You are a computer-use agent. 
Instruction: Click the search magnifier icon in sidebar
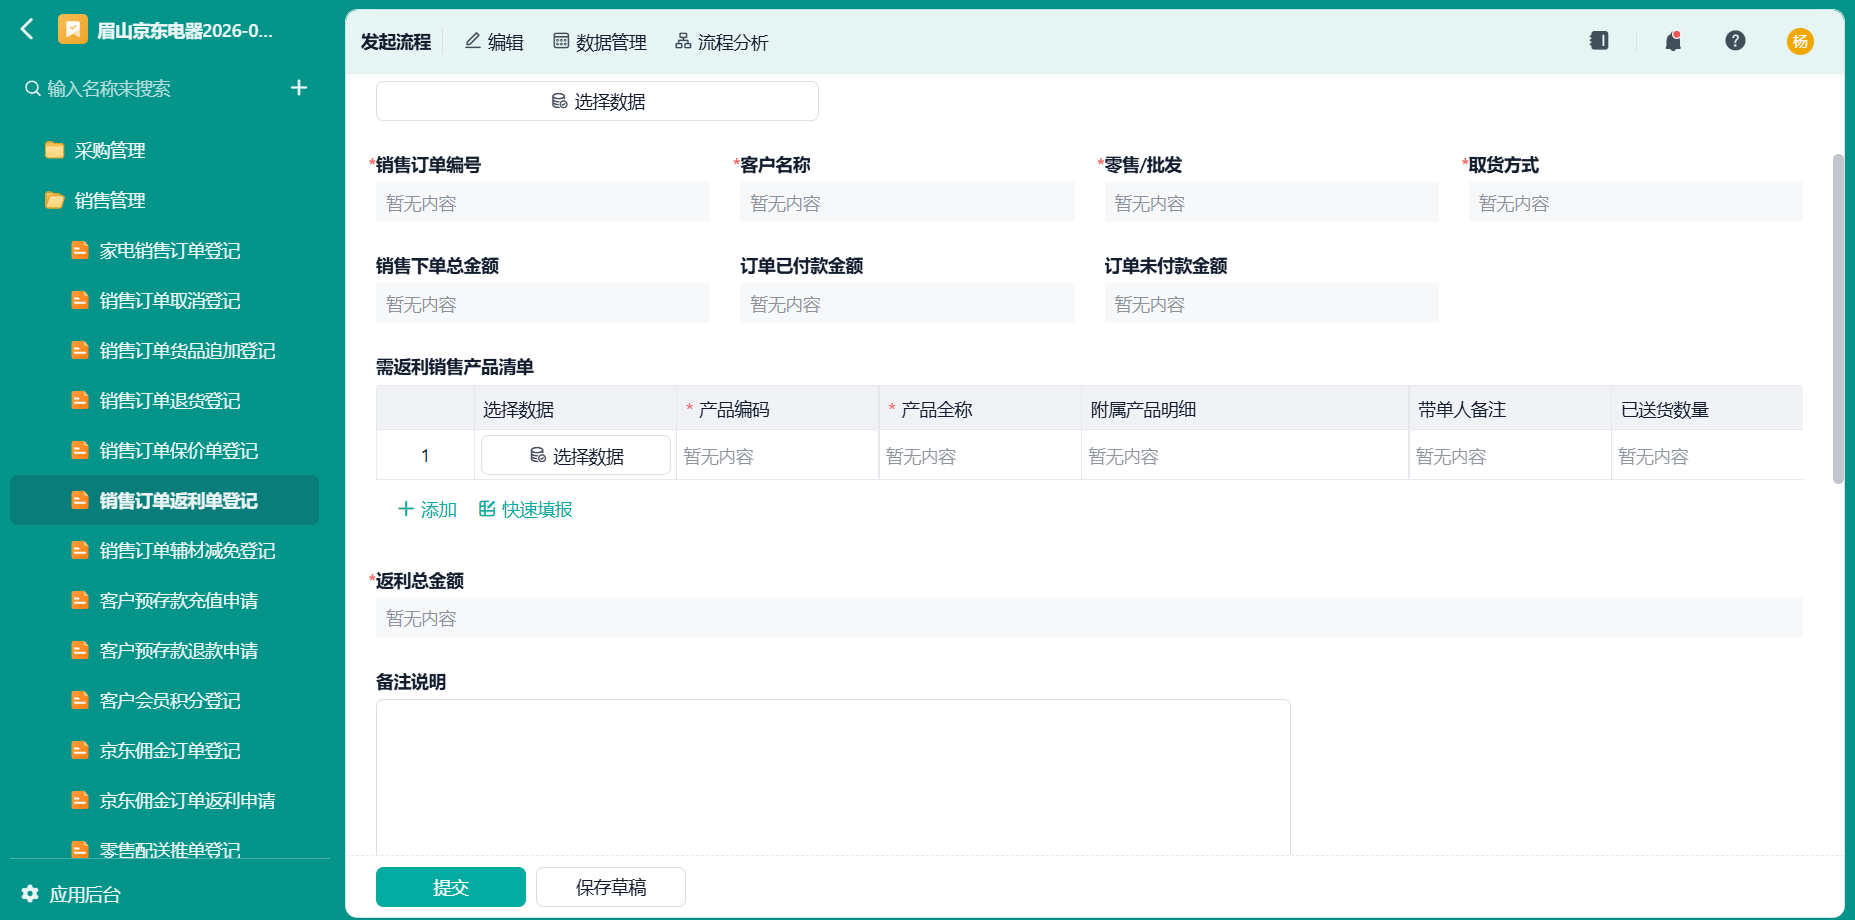(33, 88)
